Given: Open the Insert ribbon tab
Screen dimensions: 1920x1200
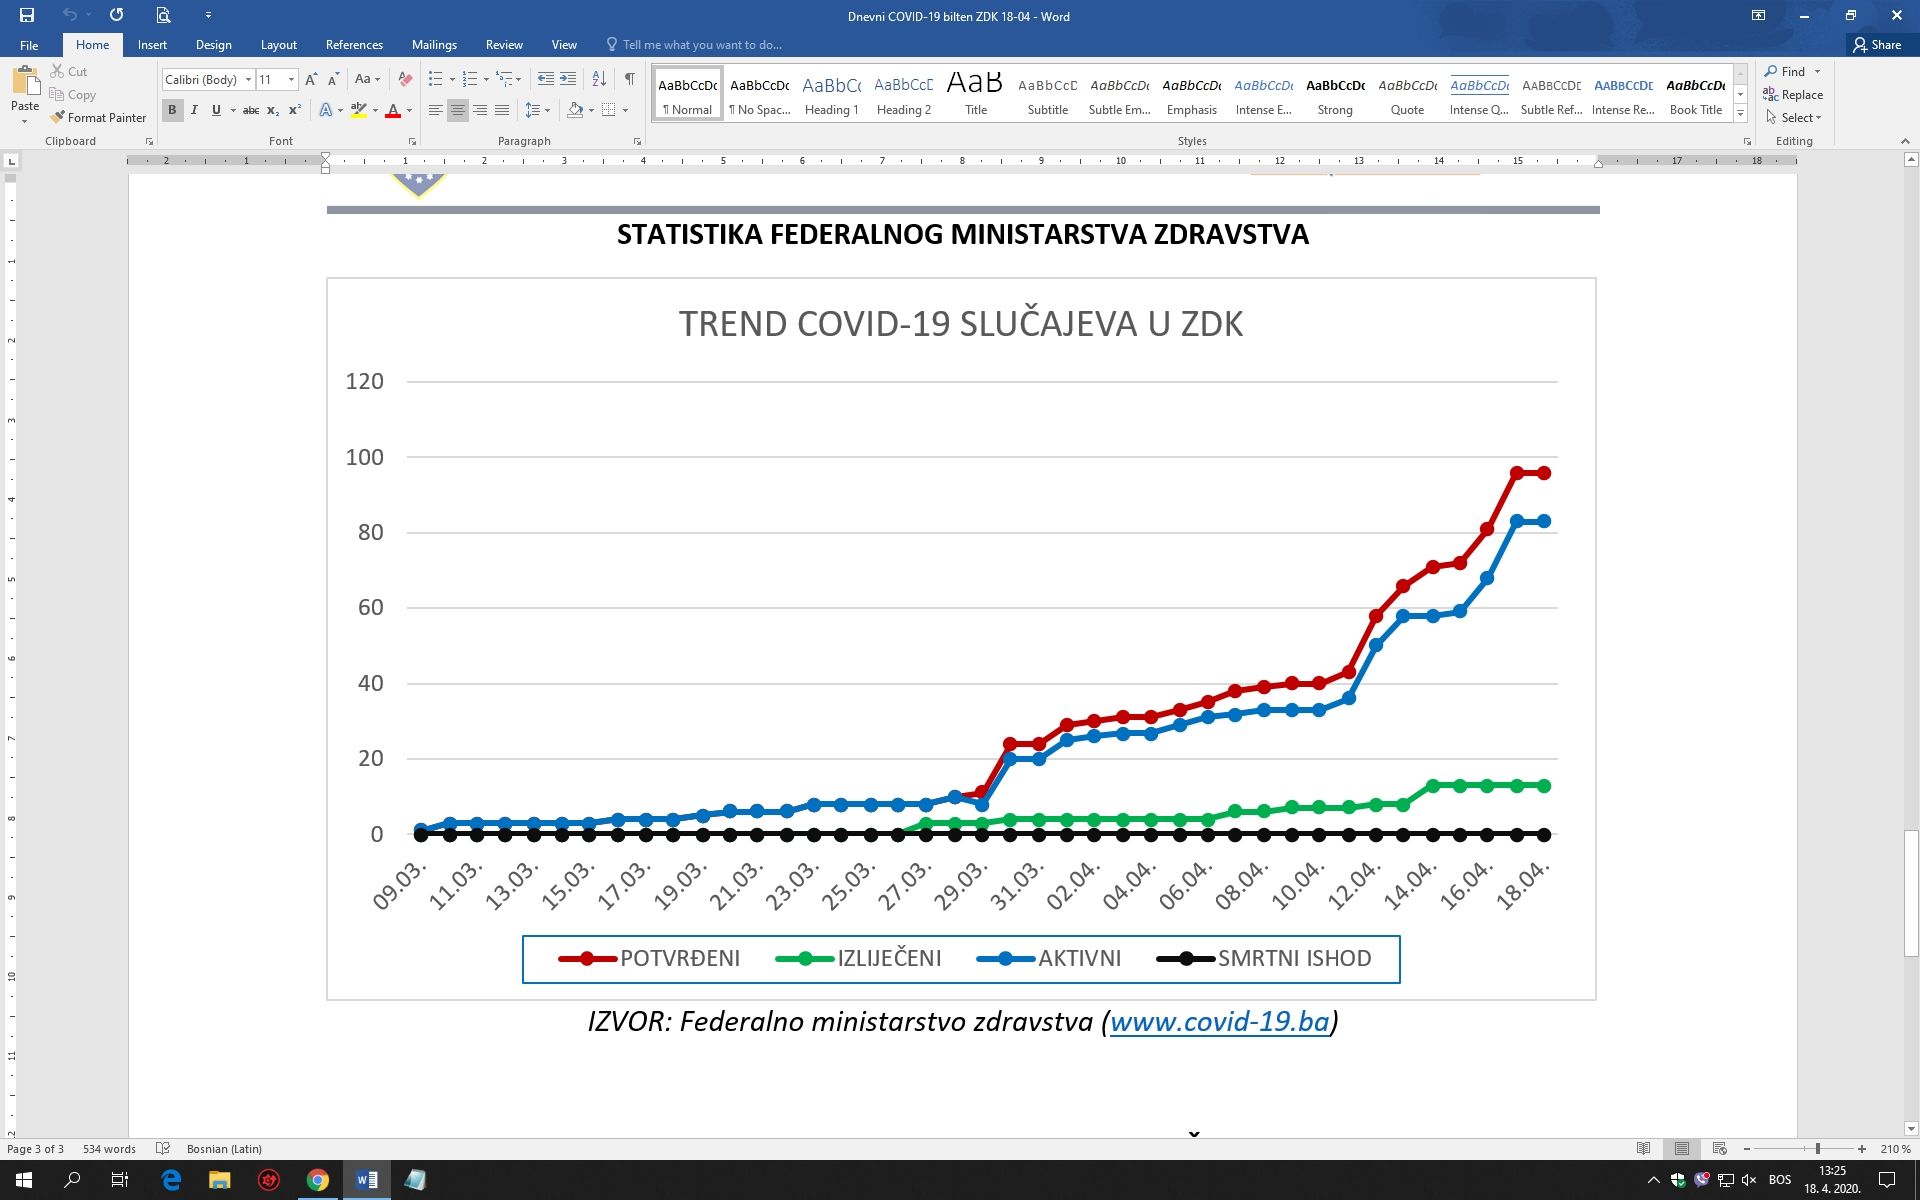Looking at the screenshot, I should 152,45.
